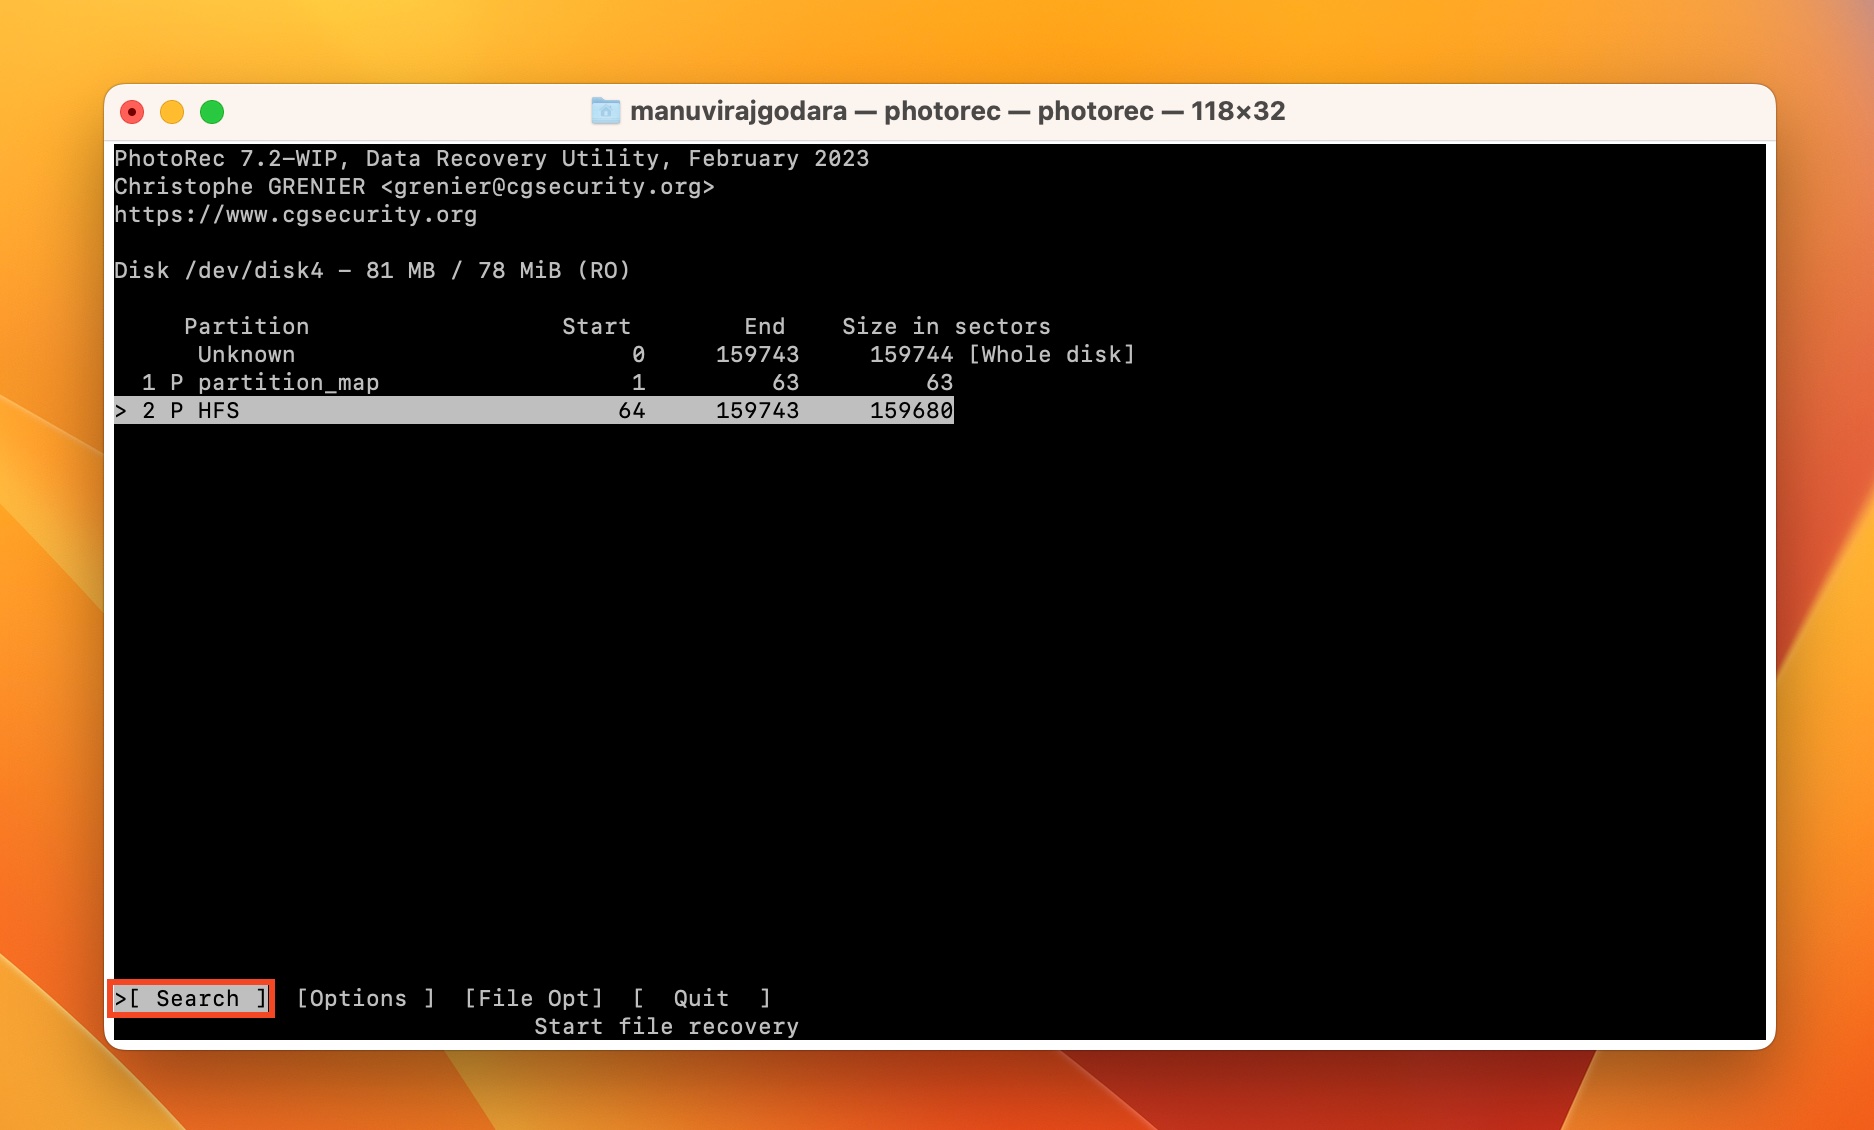The width and height of the screenshot is (1874, 1130).
Task: Click the Partition column header
Action: point(246,326)
